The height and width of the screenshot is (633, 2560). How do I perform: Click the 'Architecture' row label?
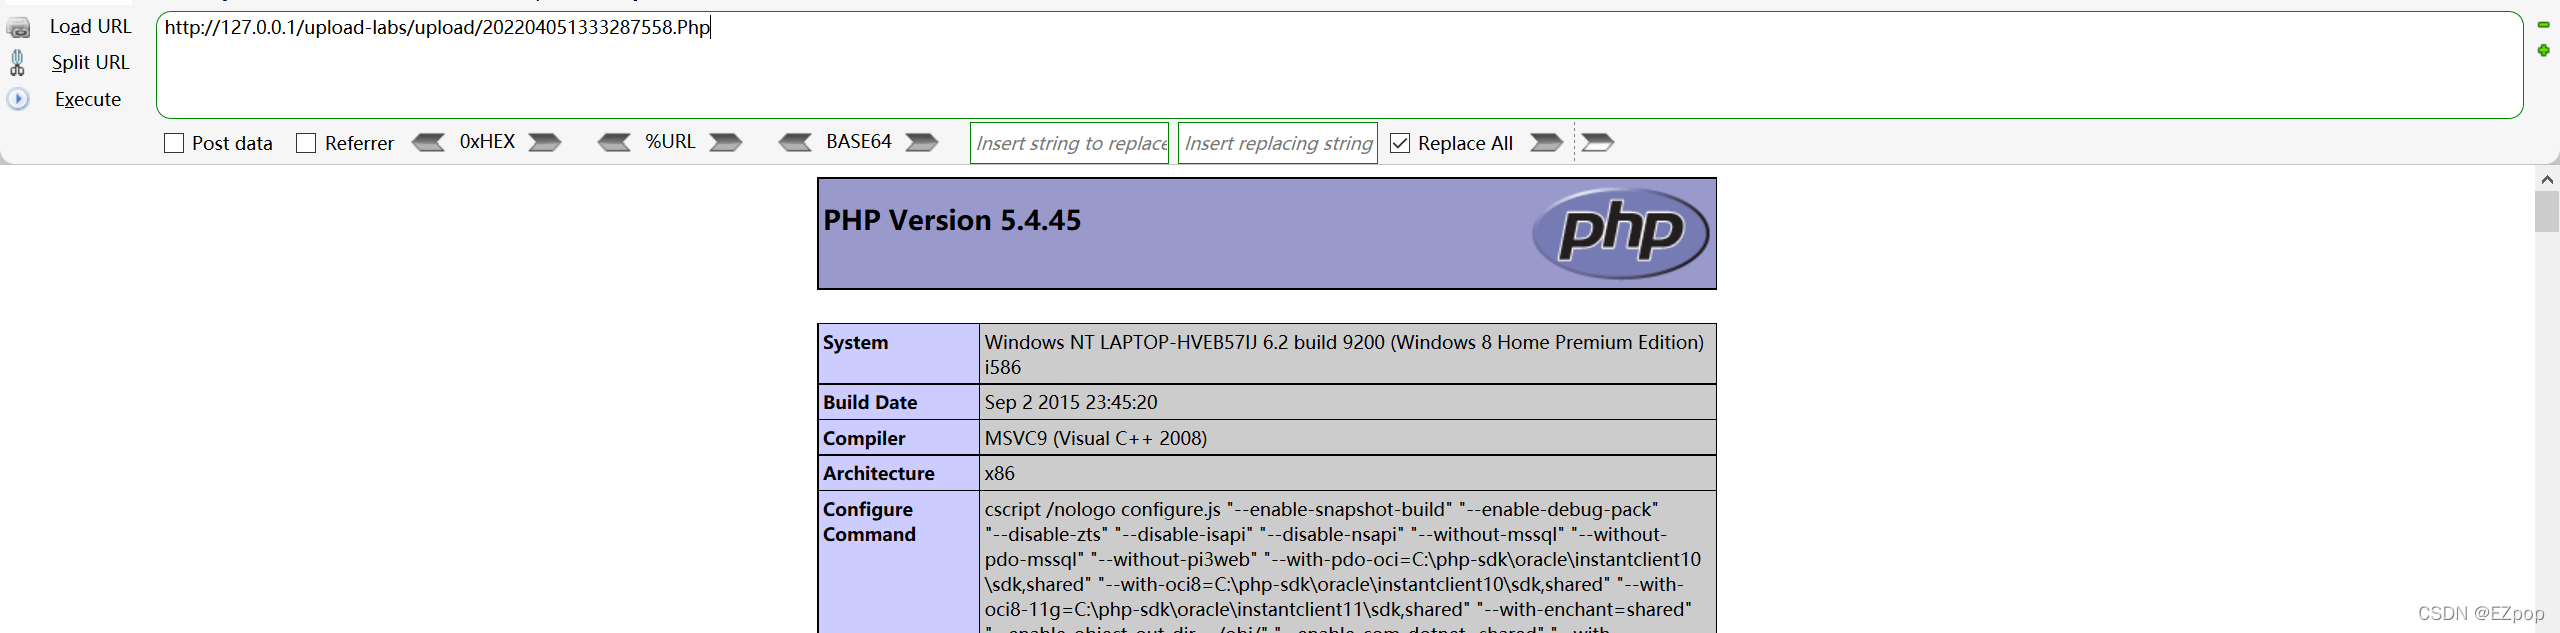coord(879,473)
